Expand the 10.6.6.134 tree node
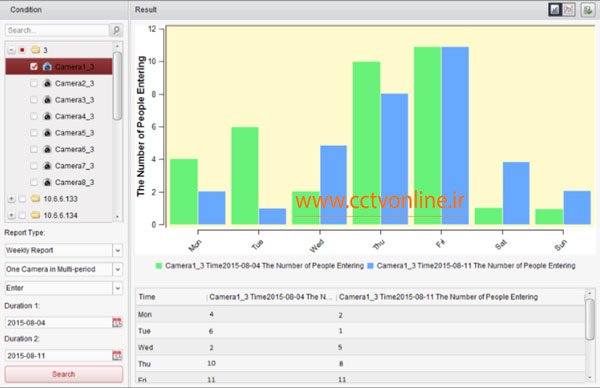The image size is (600, 388). click(x=11, y=215)
